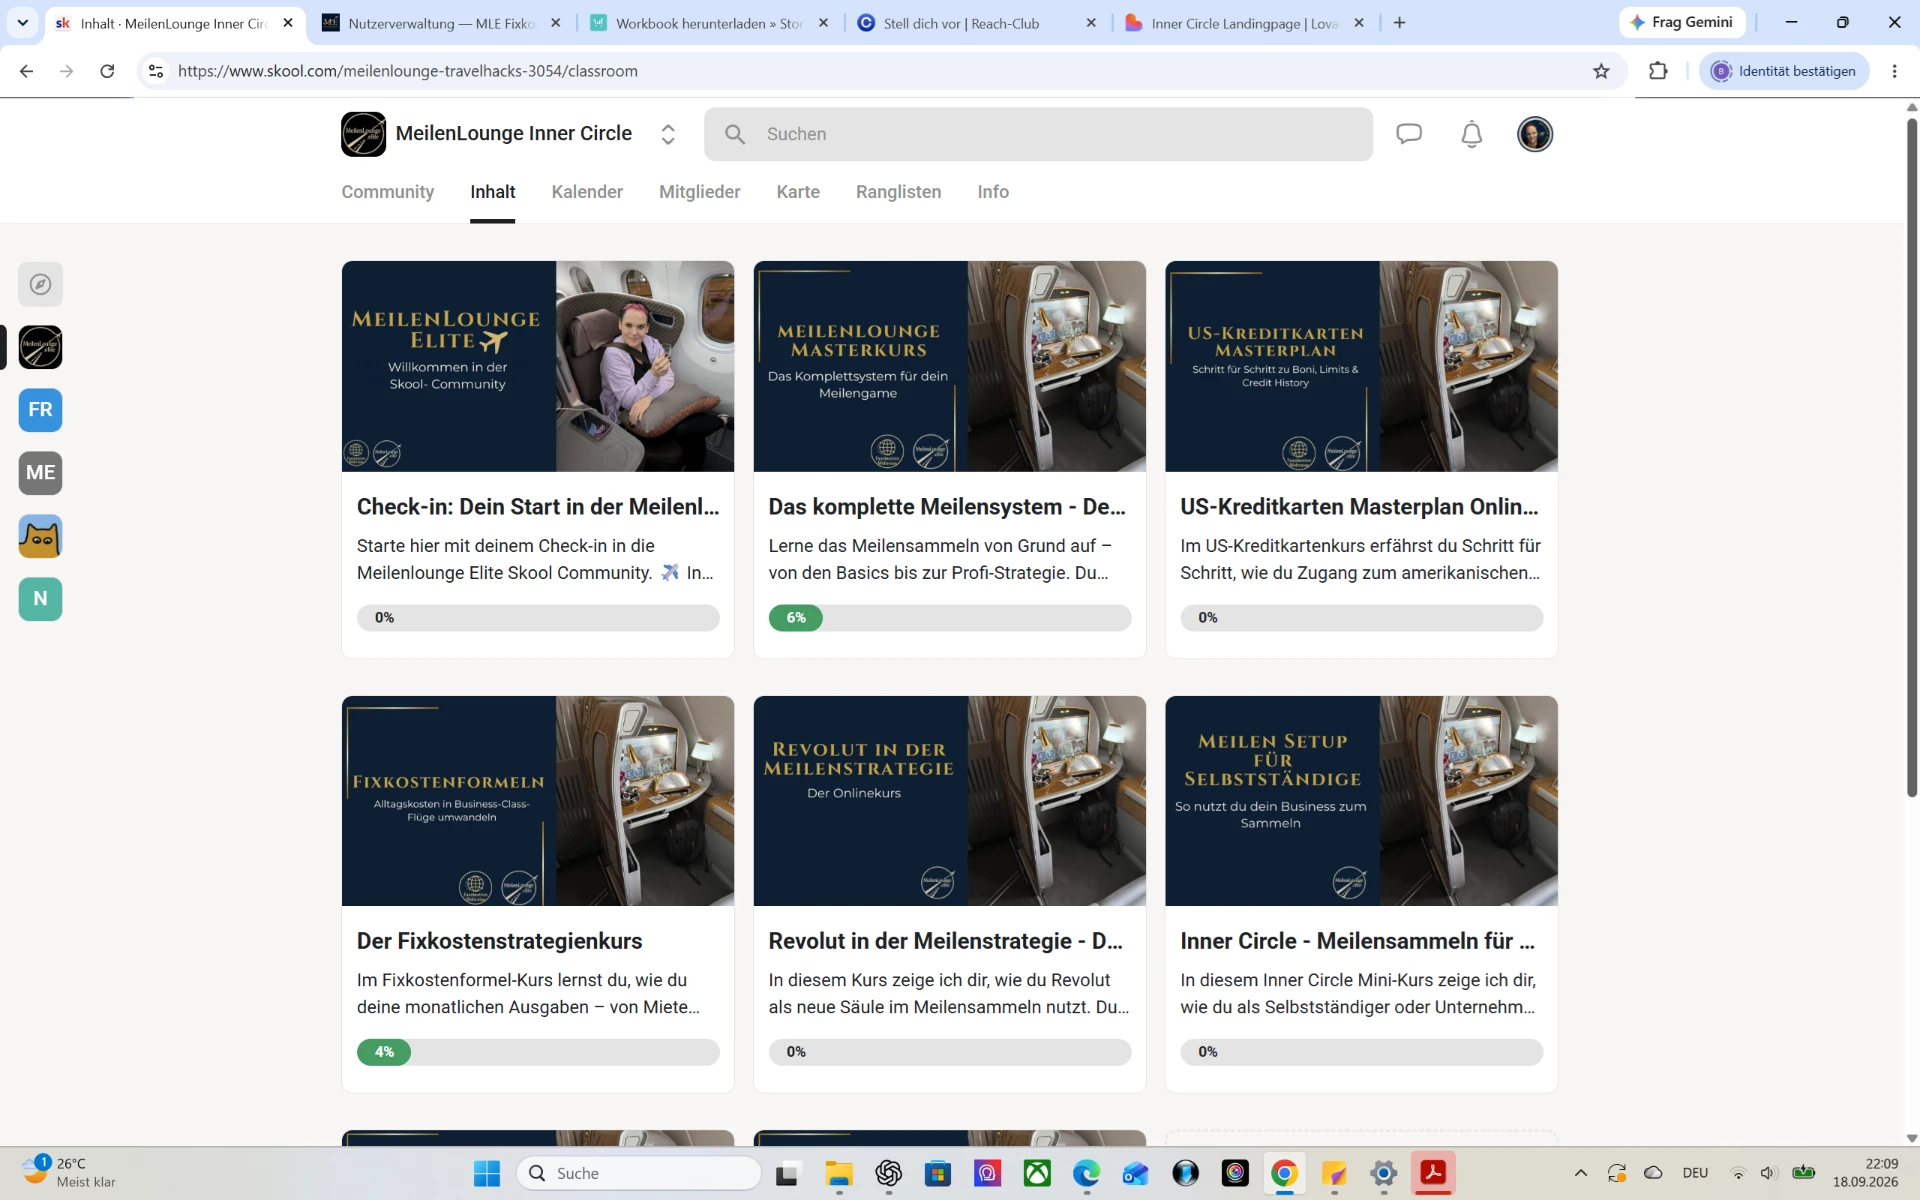The image size is (1920, 1200).
Task: Open the notifications bell
Action: click(x=1472, y=134)
